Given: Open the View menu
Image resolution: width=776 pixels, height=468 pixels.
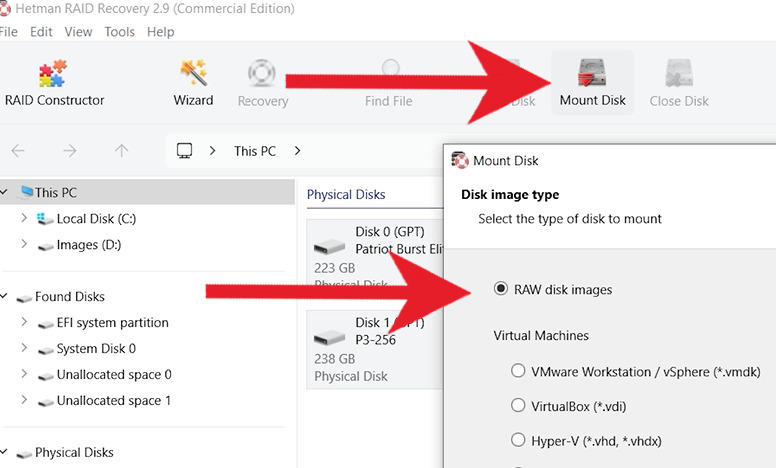Looking at the screenshot, I should pos(78,32).
